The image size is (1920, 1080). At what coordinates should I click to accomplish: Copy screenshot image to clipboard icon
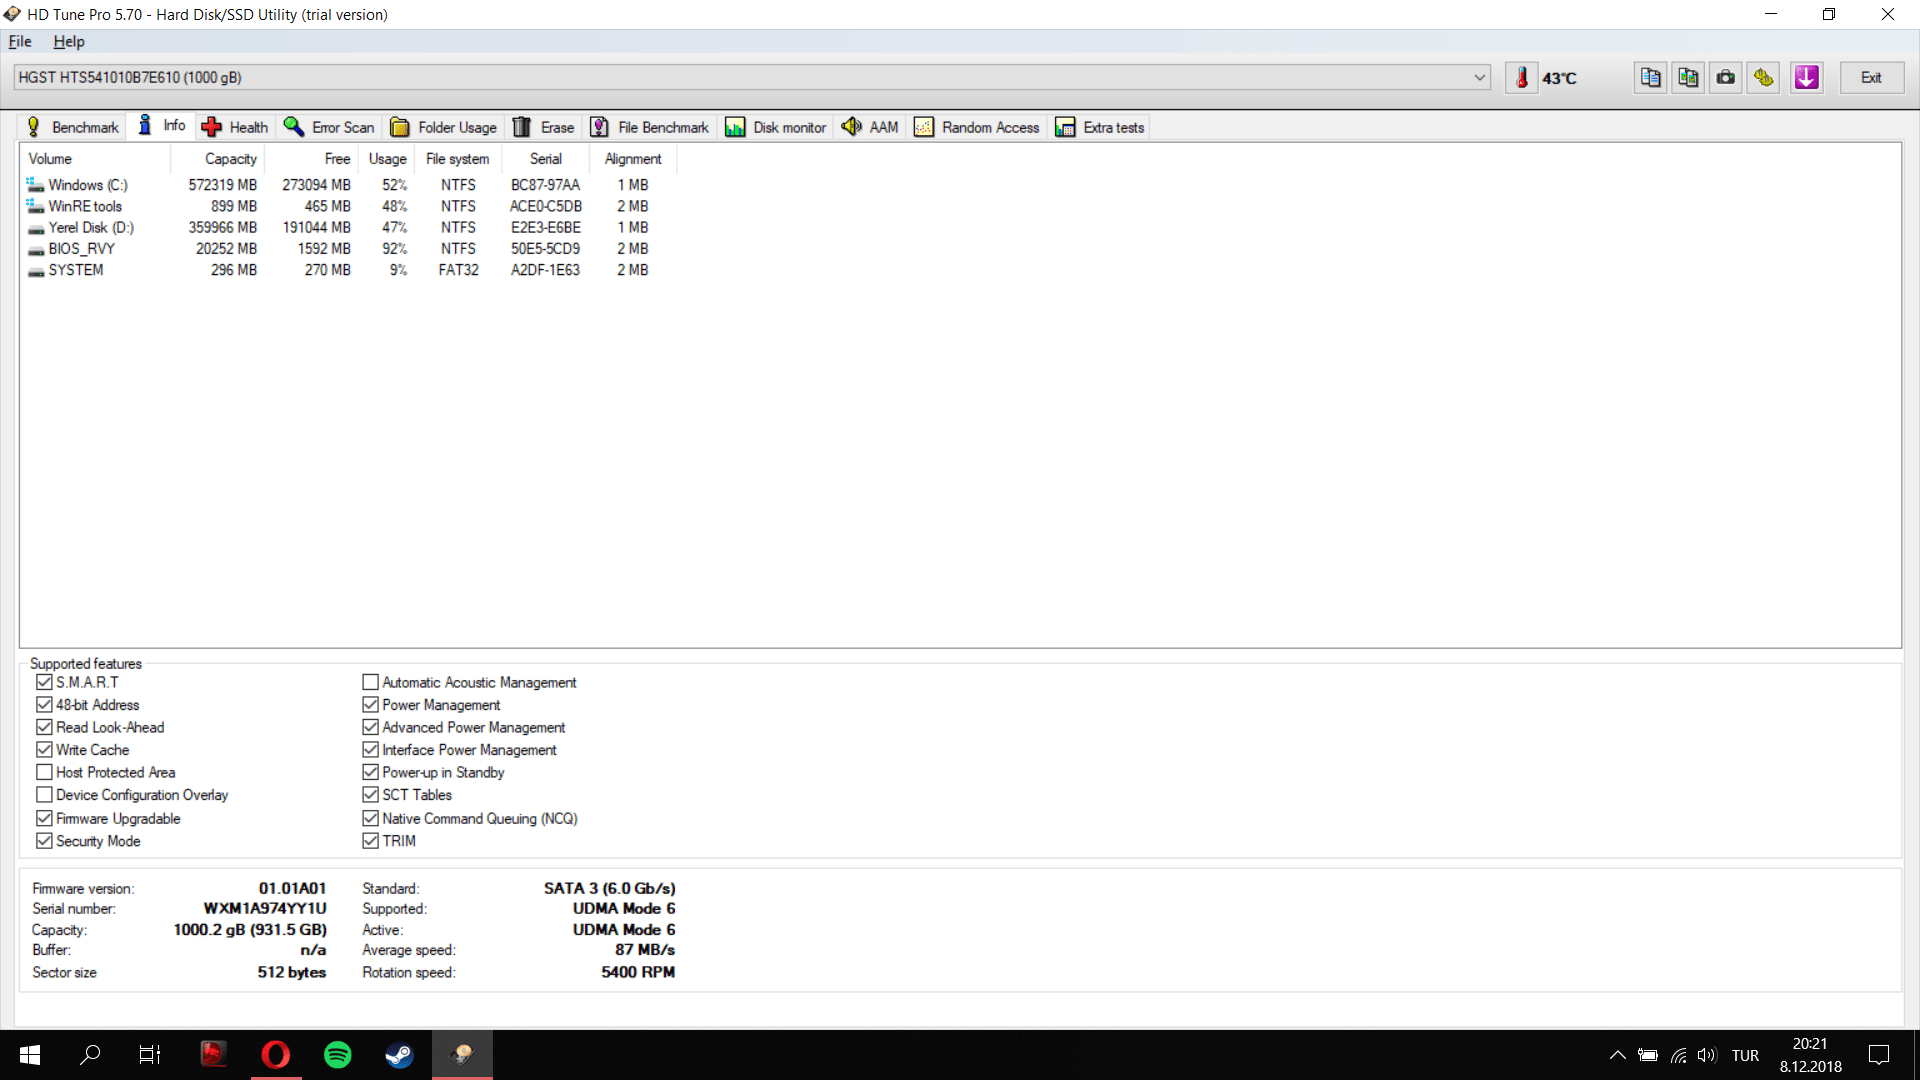1688,78
